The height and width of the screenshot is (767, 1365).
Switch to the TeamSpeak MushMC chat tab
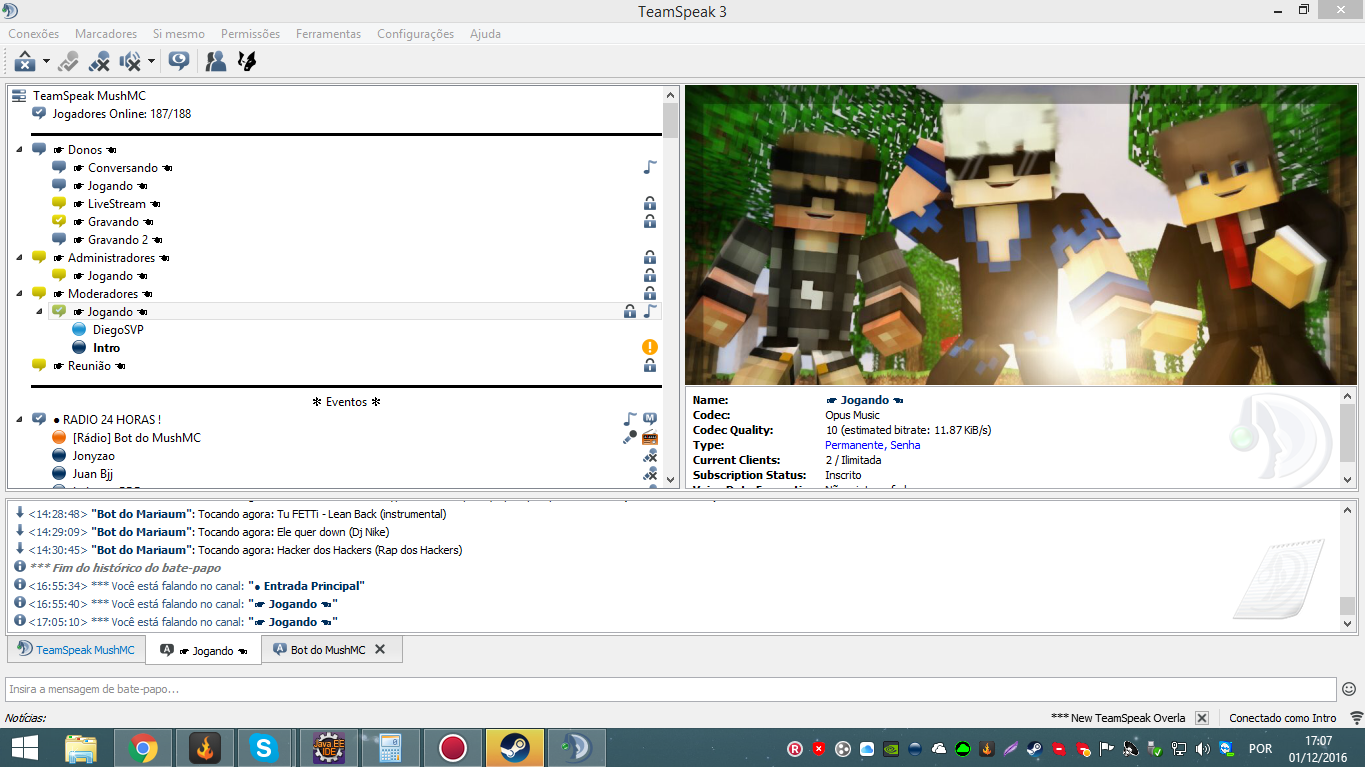[76, 649]
